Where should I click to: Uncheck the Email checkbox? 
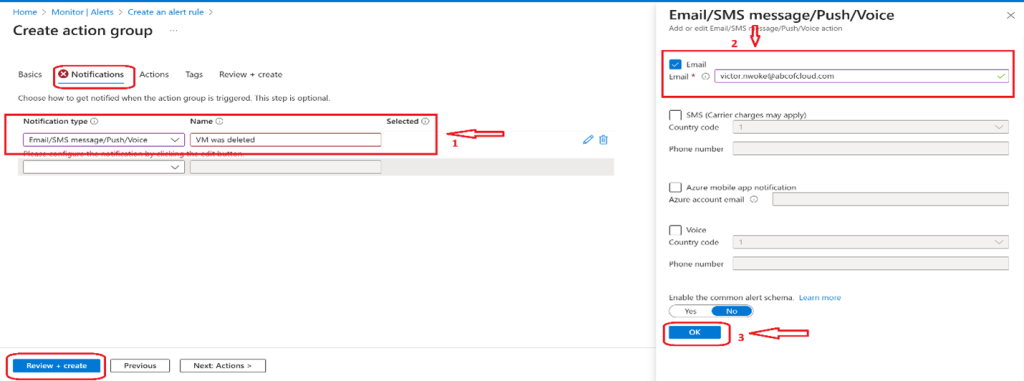tap(675, 64)
